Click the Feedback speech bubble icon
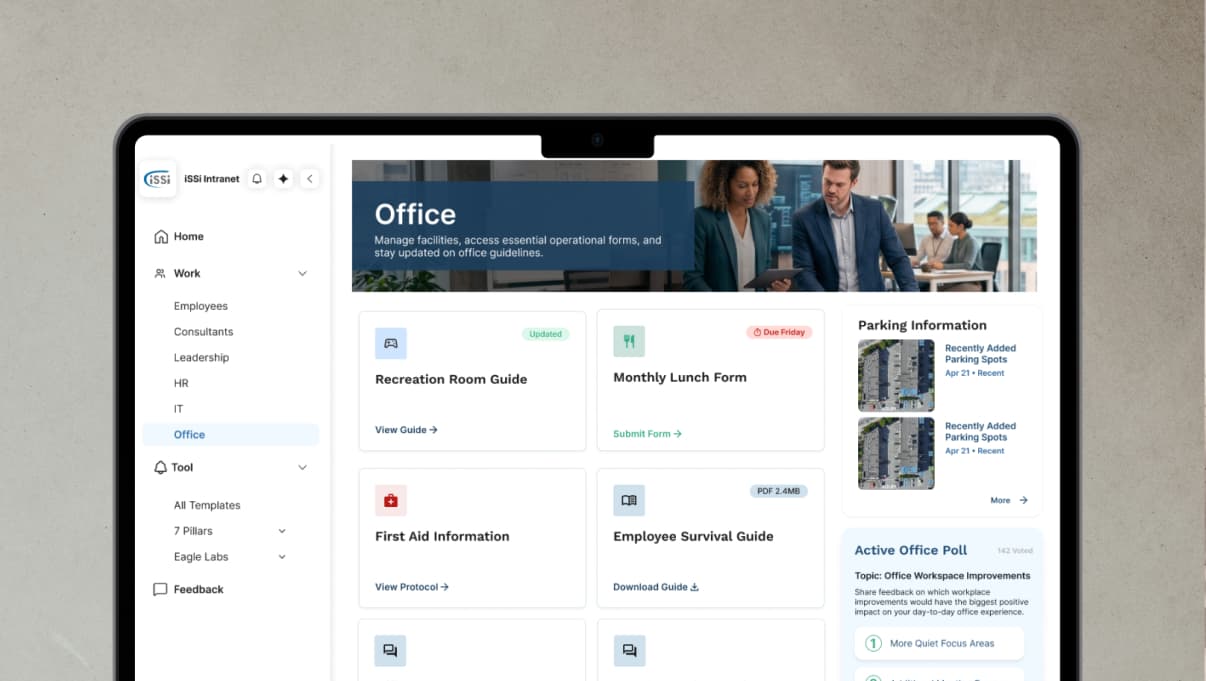Image resolution: width=1206 pixels, height=681 pixels. point(160,590)
